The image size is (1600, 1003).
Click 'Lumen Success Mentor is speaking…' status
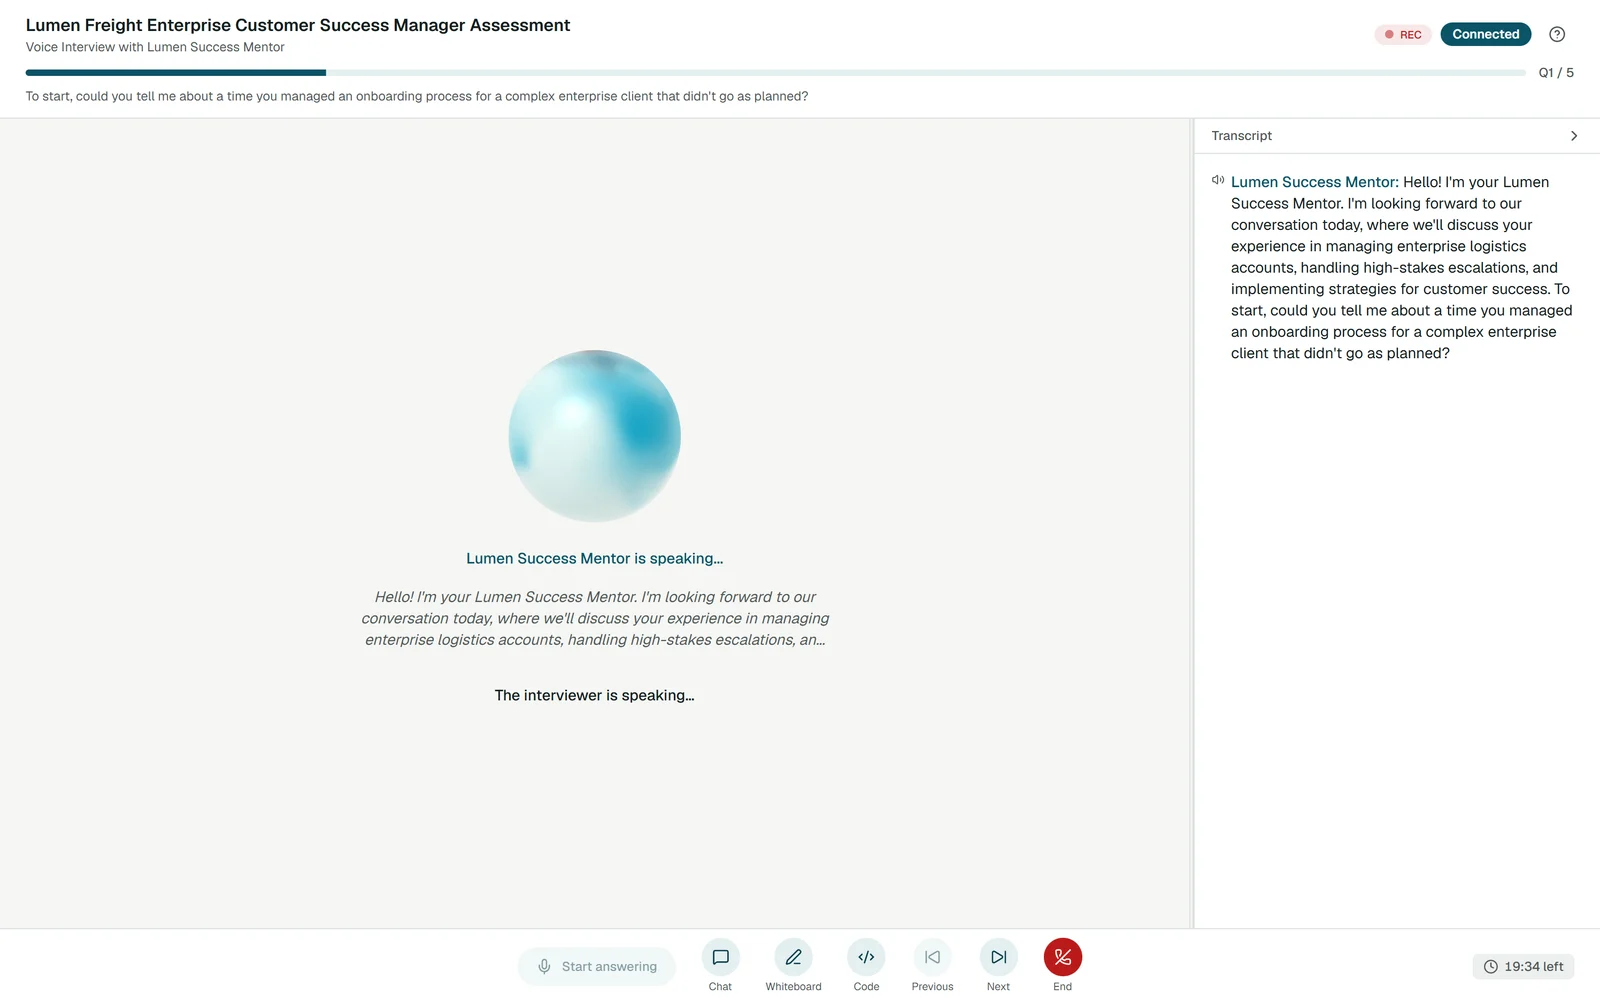(594, 558)
